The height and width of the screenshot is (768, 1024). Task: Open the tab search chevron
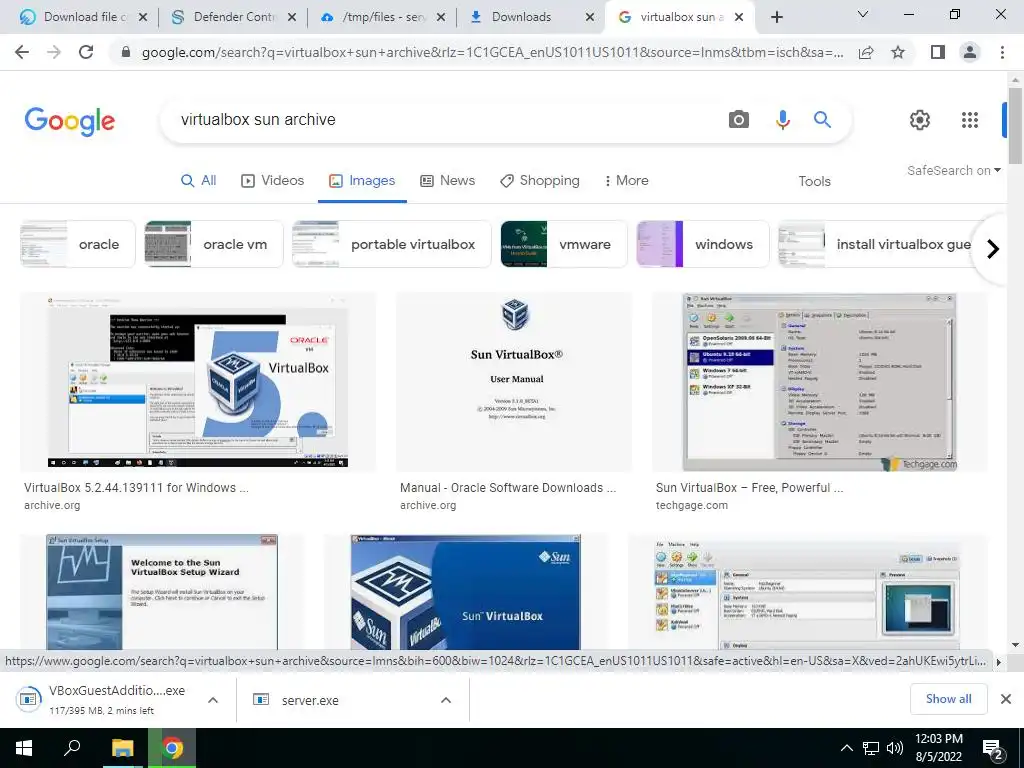click(863, 14)
